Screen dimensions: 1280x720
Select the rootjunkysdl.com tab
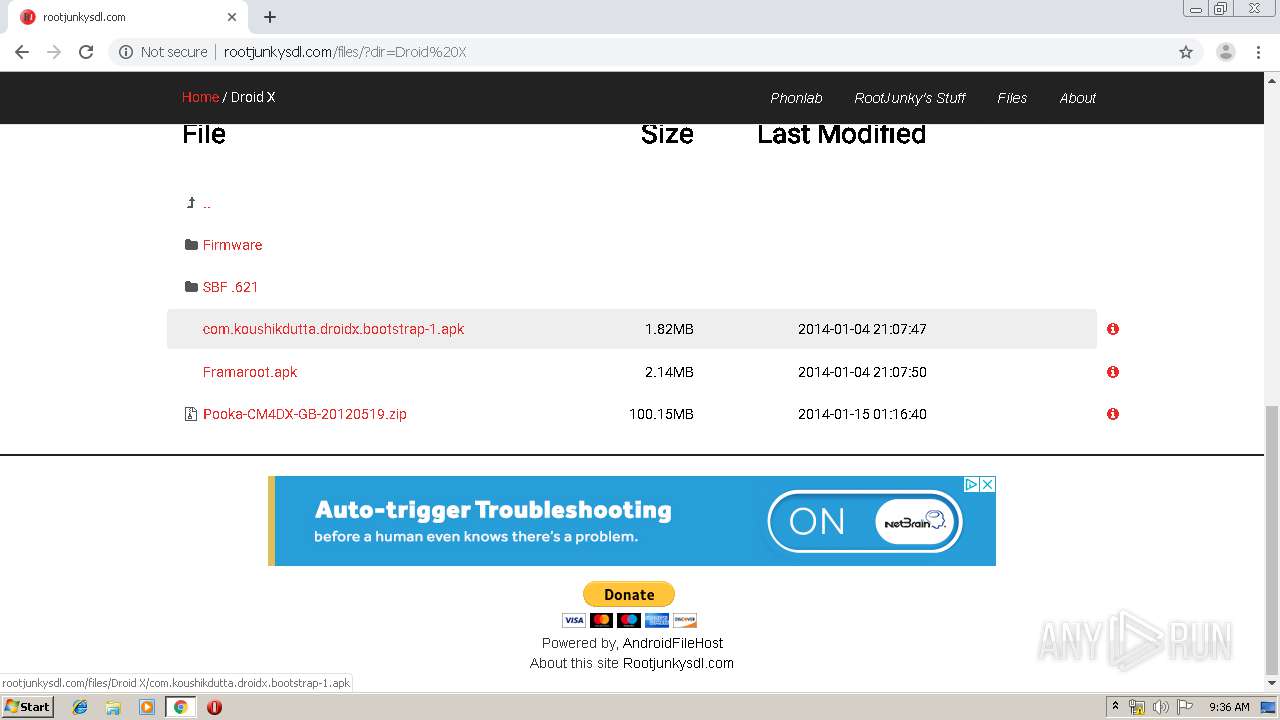coord(130,17)
